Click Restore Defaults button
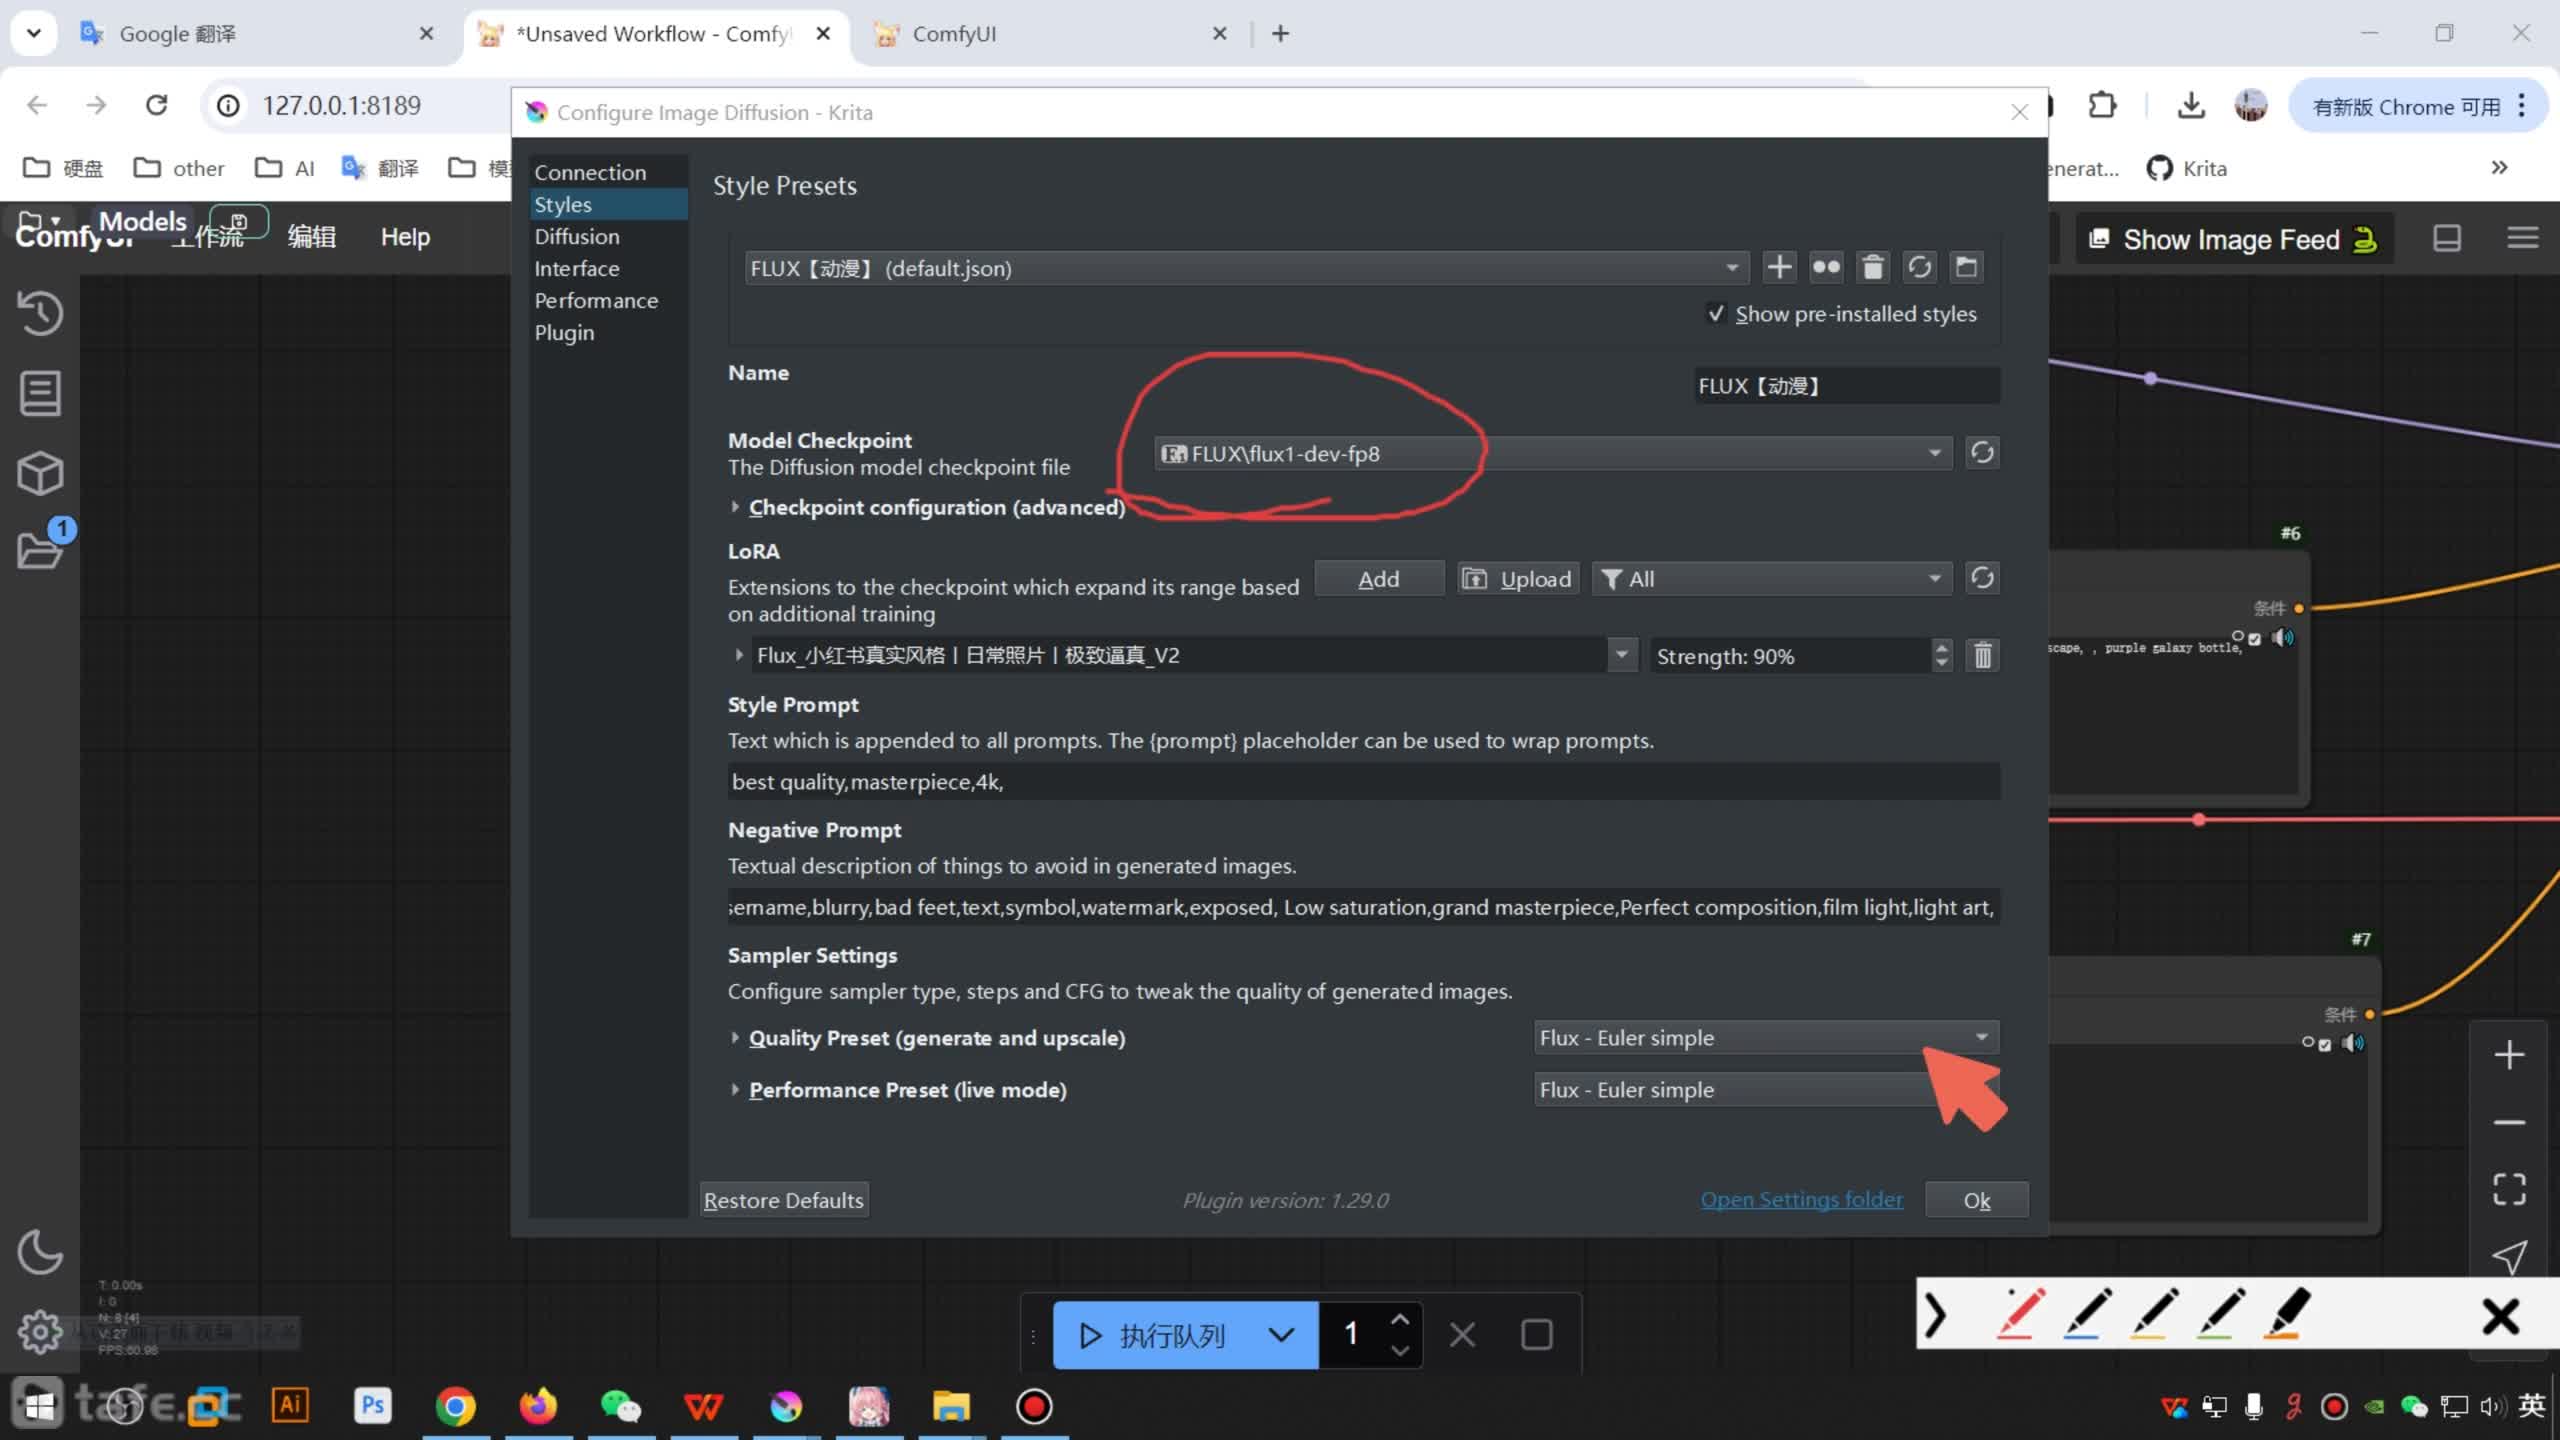This screenshot has height=1440, width=2560. (783, 1200)
